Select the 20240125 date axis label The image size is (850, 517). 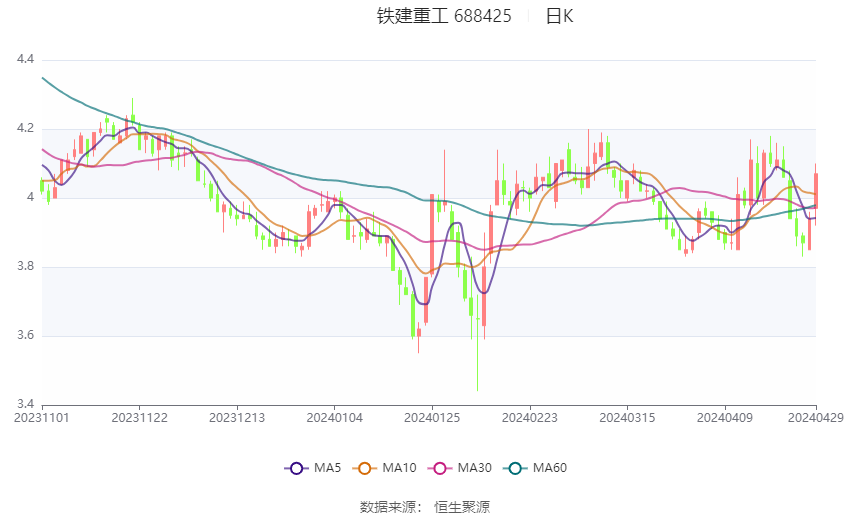point(432,416)
